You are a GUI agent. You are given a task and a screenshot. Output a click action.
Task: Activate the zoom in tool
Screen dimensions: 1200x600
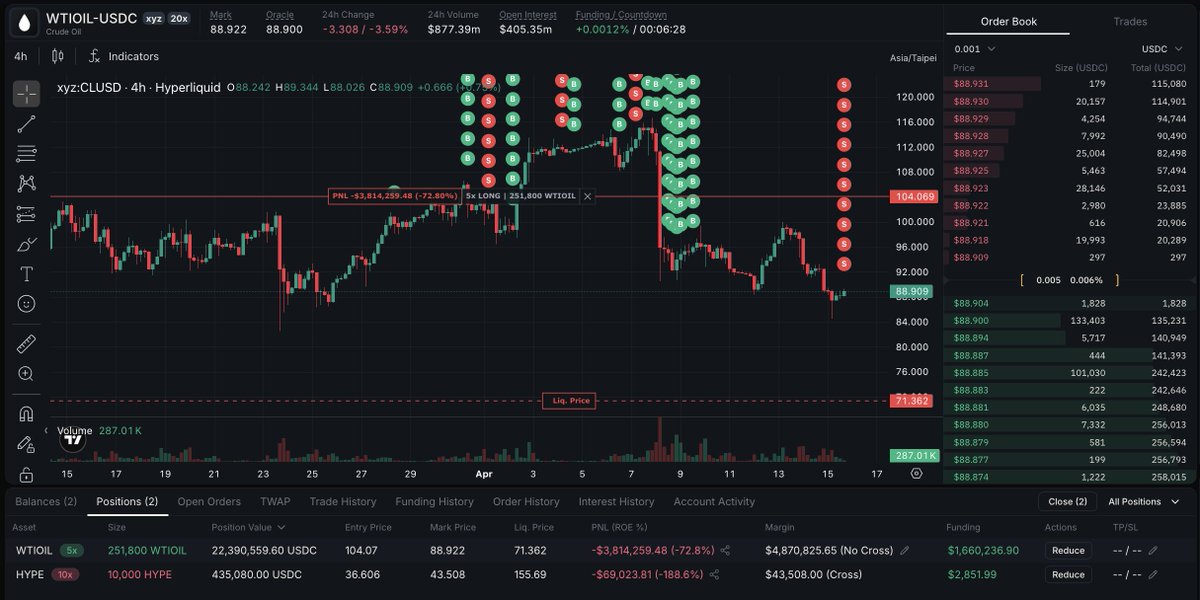click(x=26, y=374)
